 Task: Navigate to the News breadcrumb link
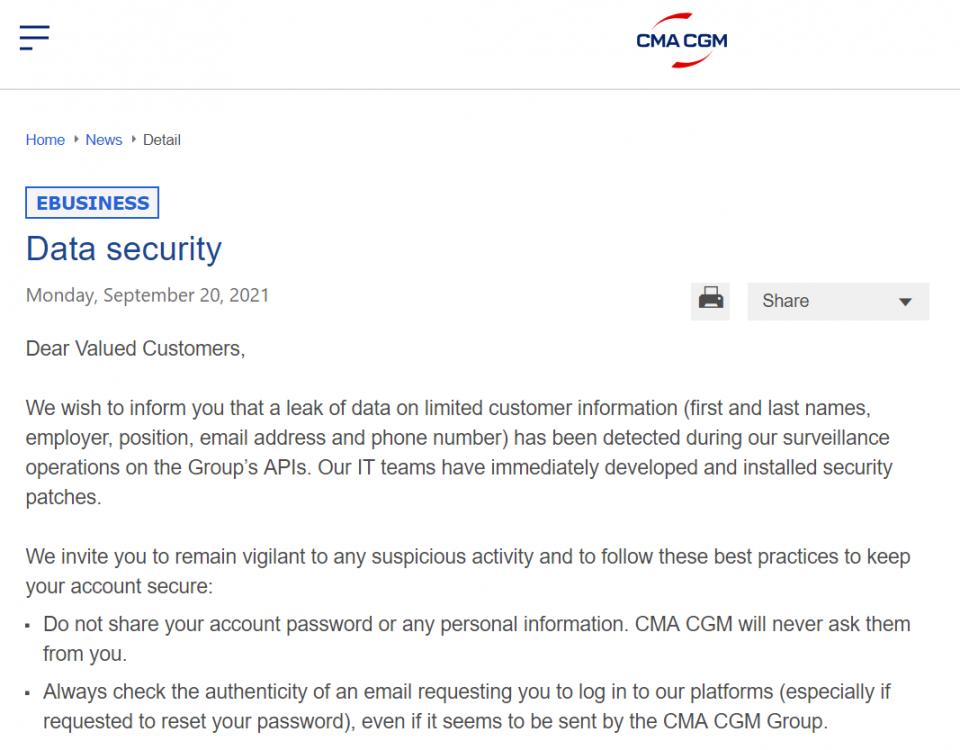(104, 140)
